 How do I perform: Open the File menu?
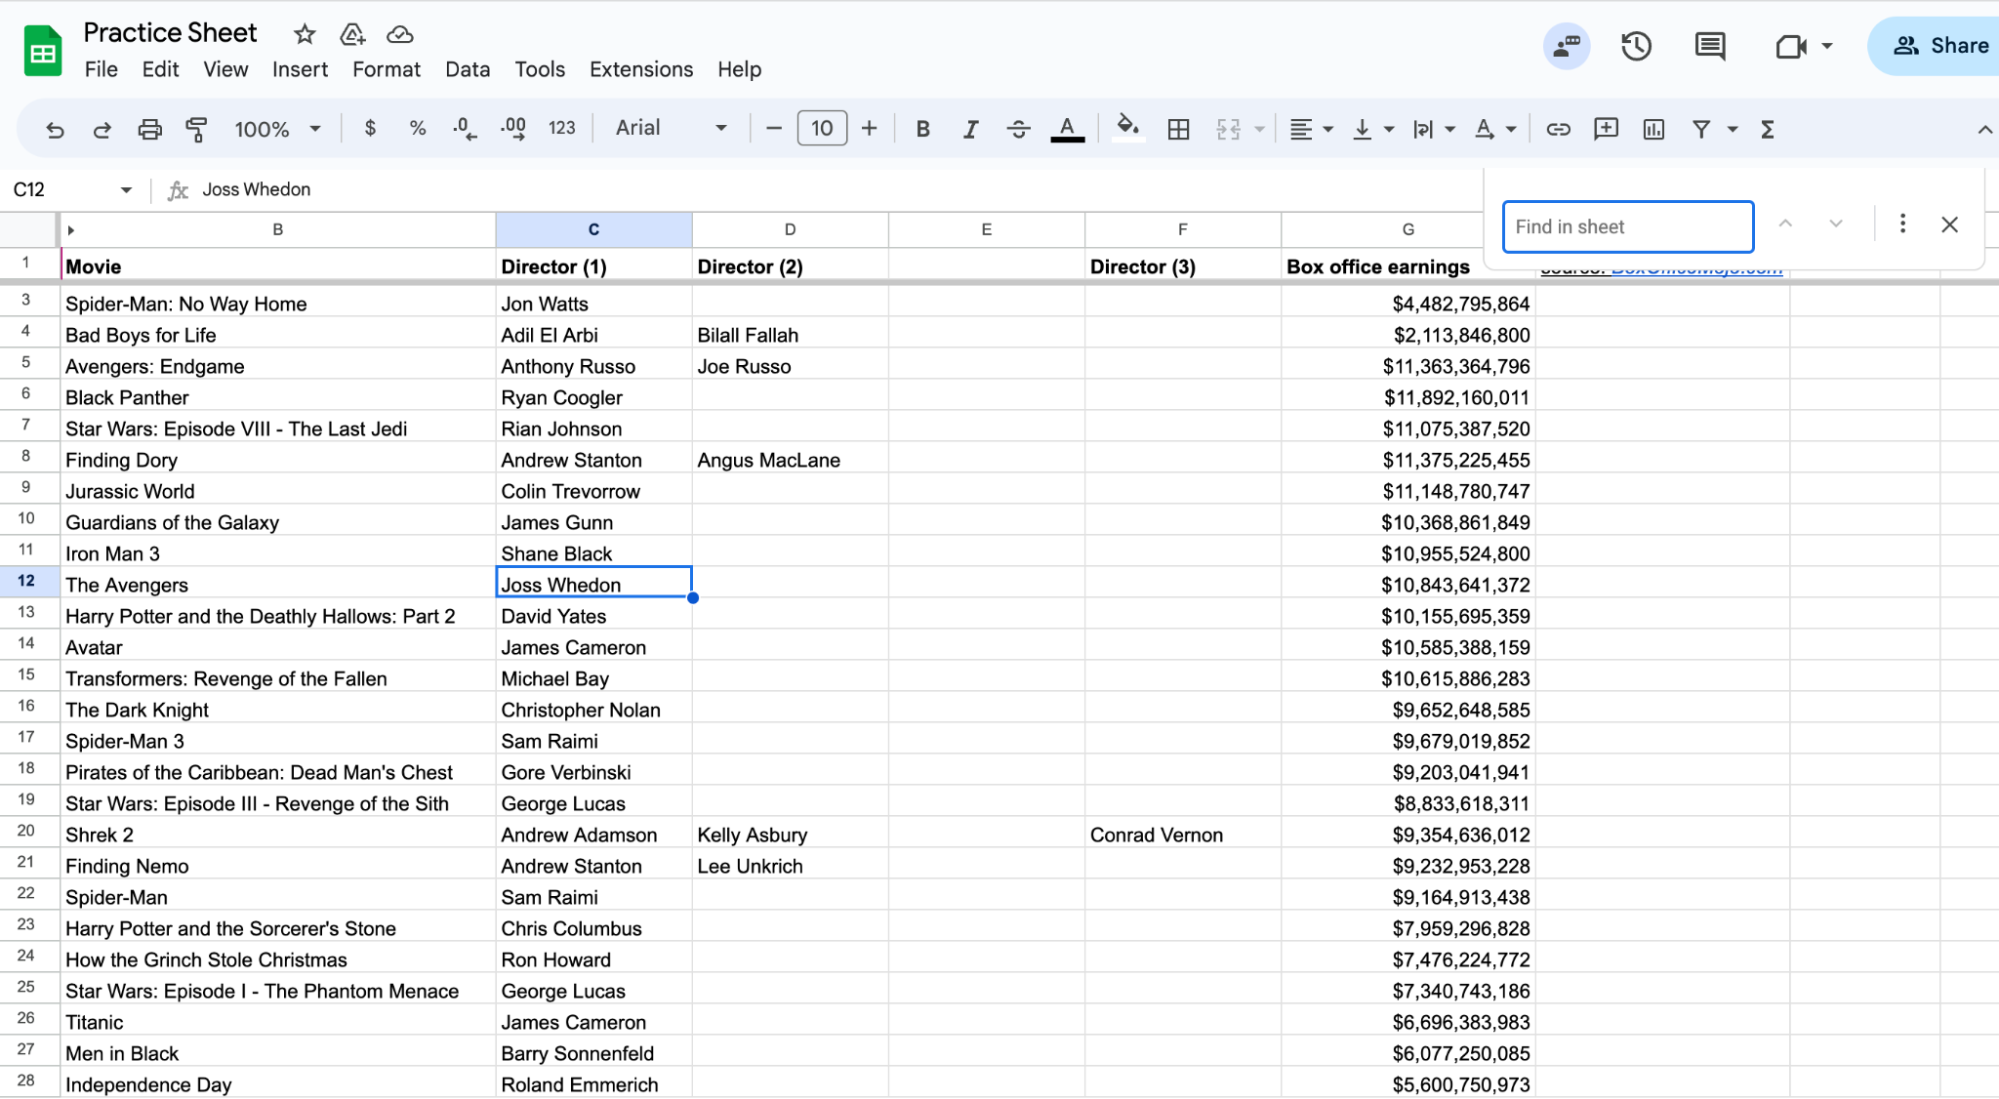(101, 69)
